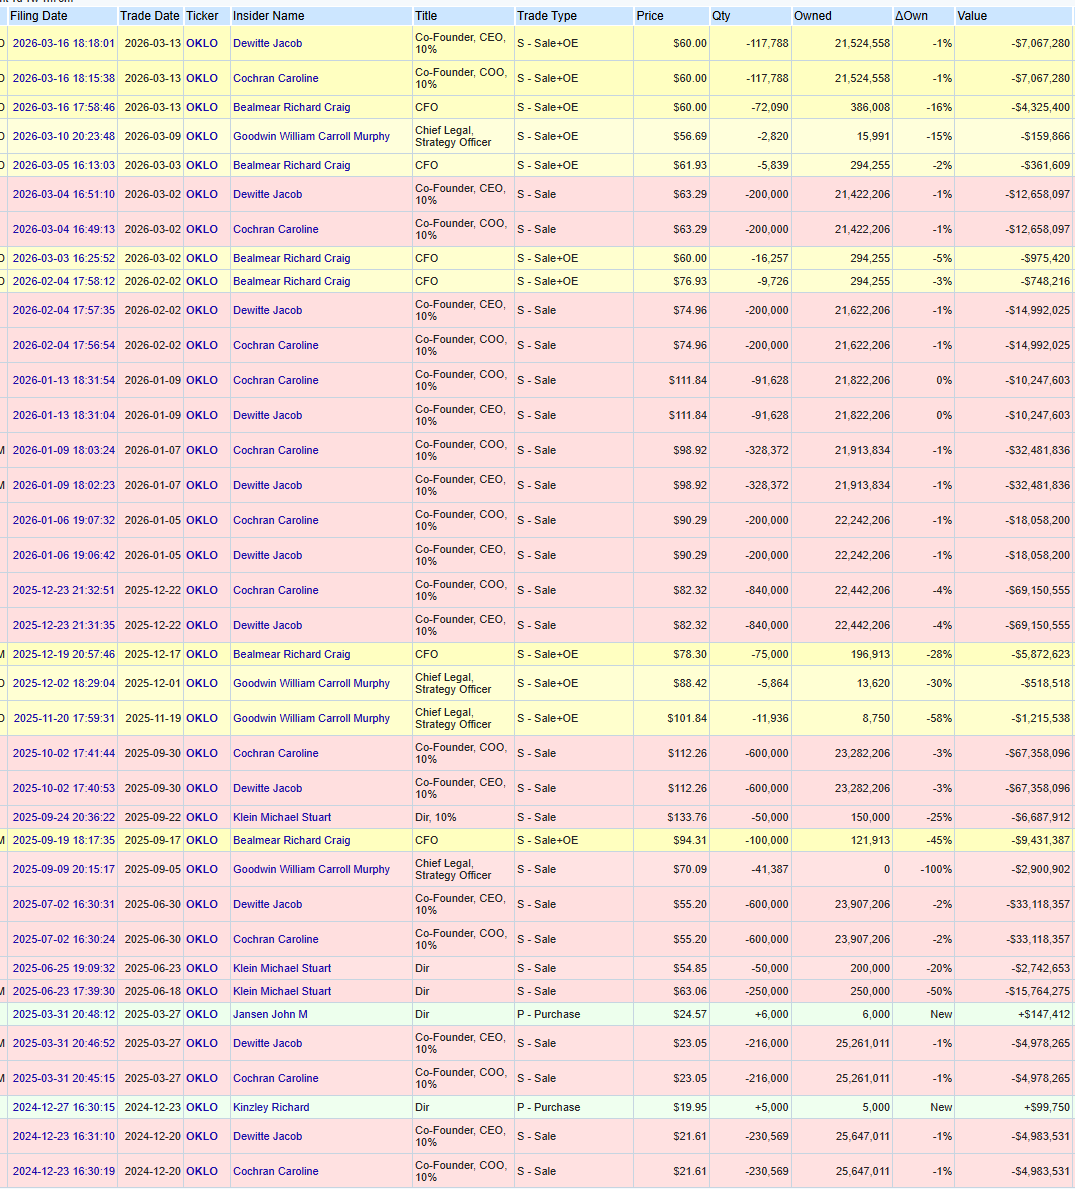This screenshot has width=1075, height=1189.
Task: Click the Title column header
Action: coord(426,16)
